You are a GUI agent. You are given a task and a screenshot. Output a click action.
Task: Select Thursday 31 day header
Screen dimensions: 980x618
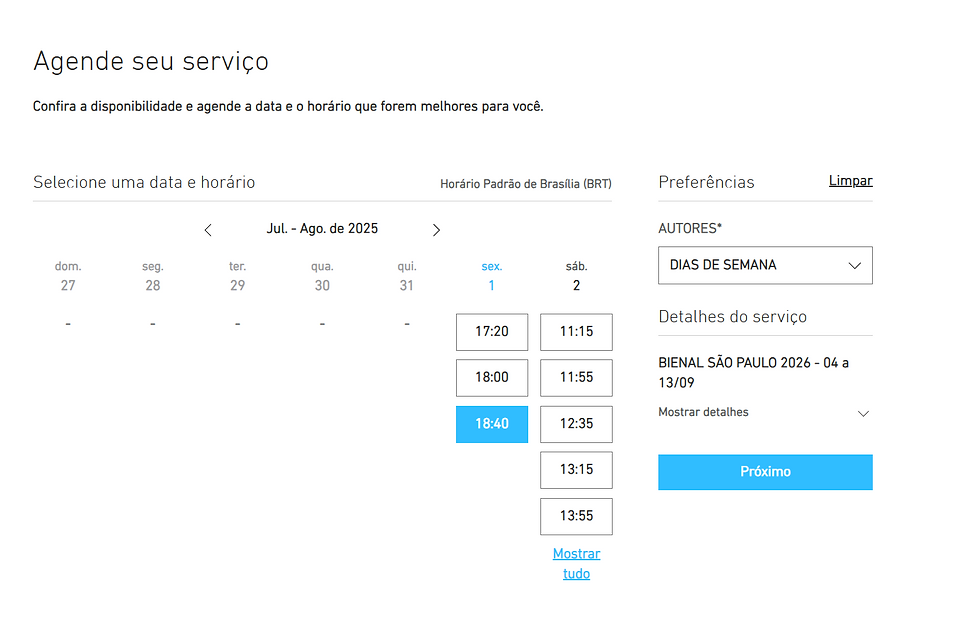[x=407, y=276]
